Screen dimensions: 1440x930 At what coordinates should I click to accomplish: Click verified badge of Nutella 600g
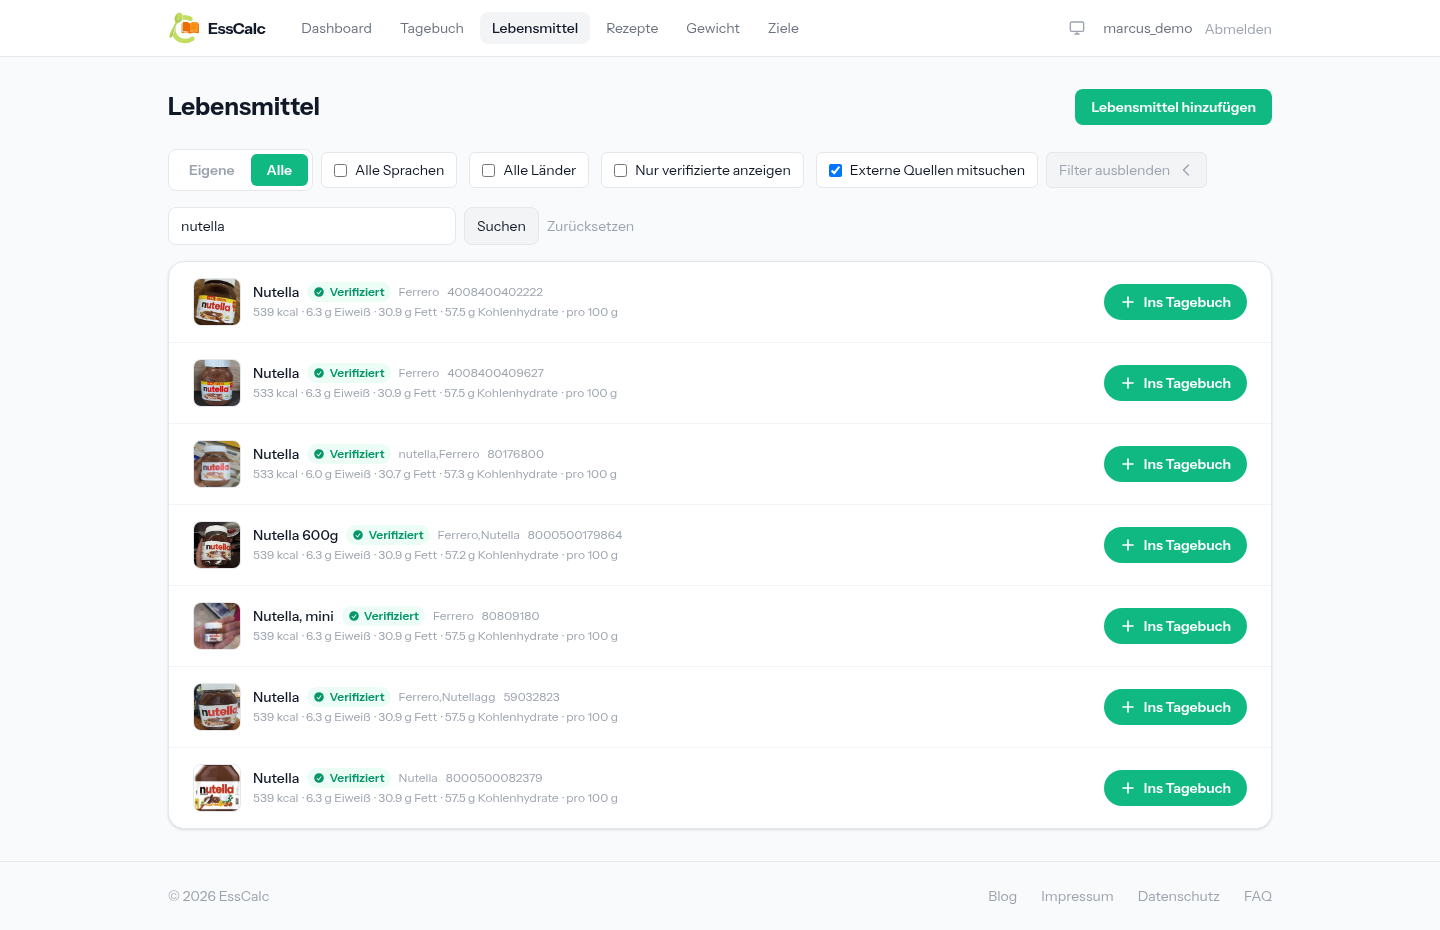tap(388, 535)
